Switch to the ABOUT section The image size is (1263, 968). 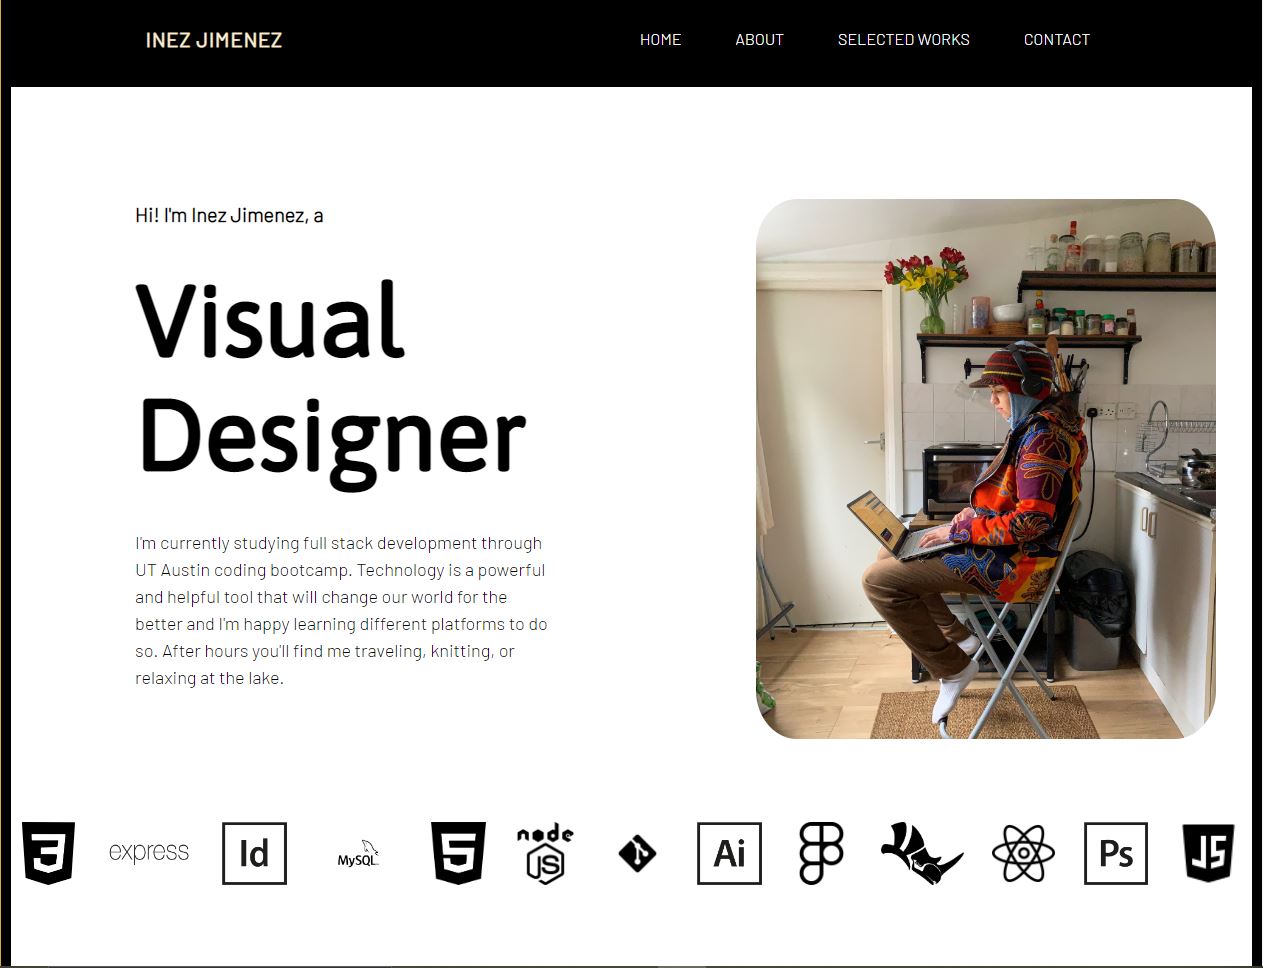759,40
